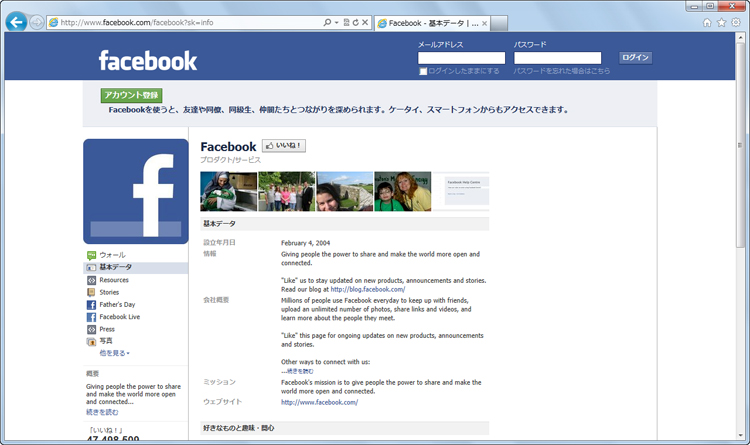750x445 pixels.
Task: Open the http://www.facebook.com/ website link
Action: point(320,402)
